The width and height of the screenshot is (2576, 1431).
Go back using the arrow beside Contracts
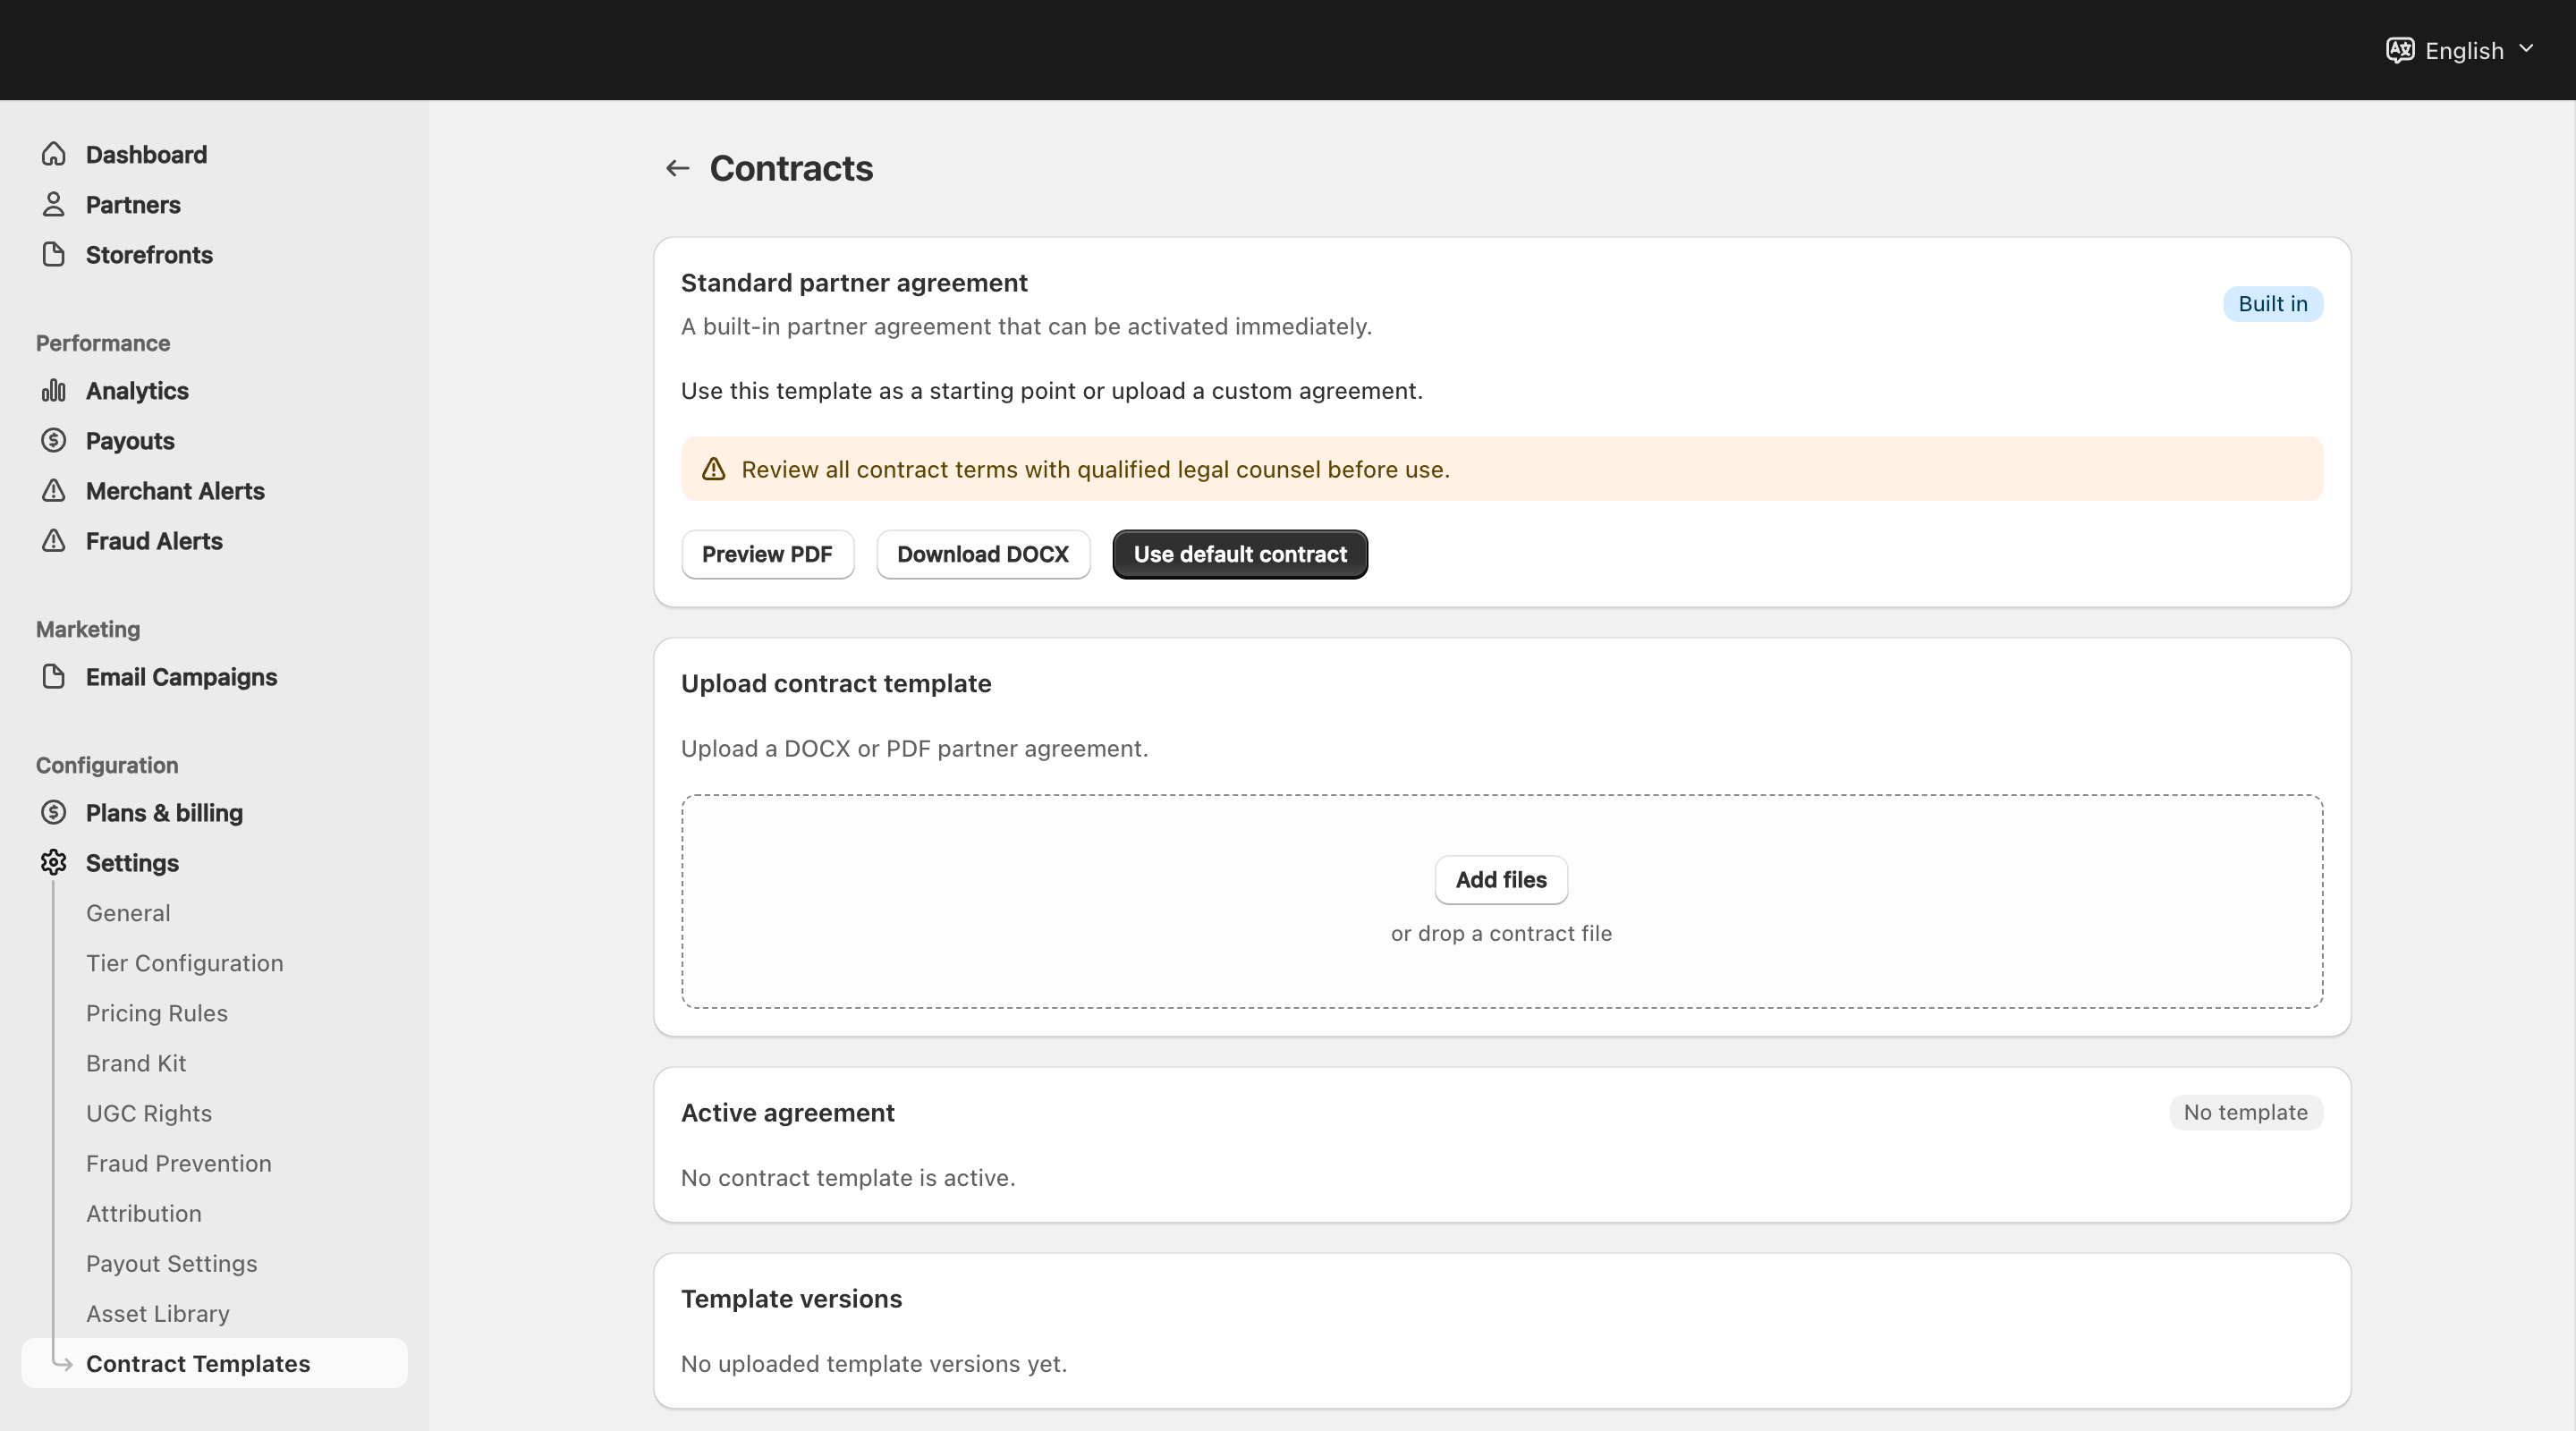(678, 168)
